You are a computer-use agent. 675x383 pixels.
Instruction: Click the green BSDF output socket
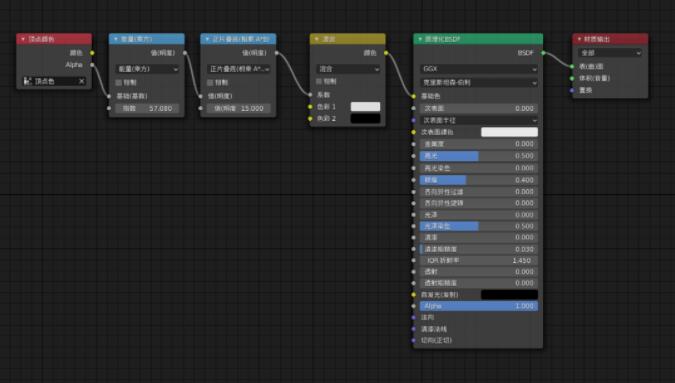[x=543, y=53]
